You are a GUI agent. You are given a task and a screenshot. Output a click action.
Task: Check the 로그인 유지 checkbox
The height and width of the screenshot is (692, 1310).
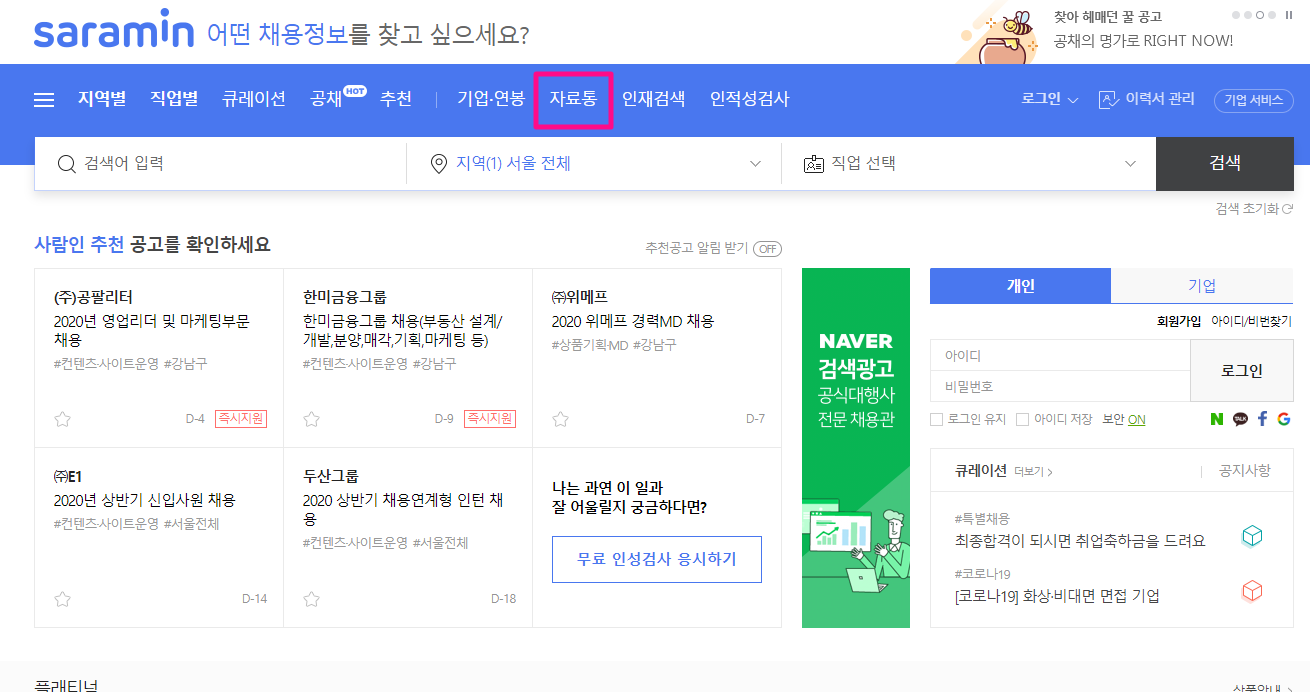click(x=937, y=420)
